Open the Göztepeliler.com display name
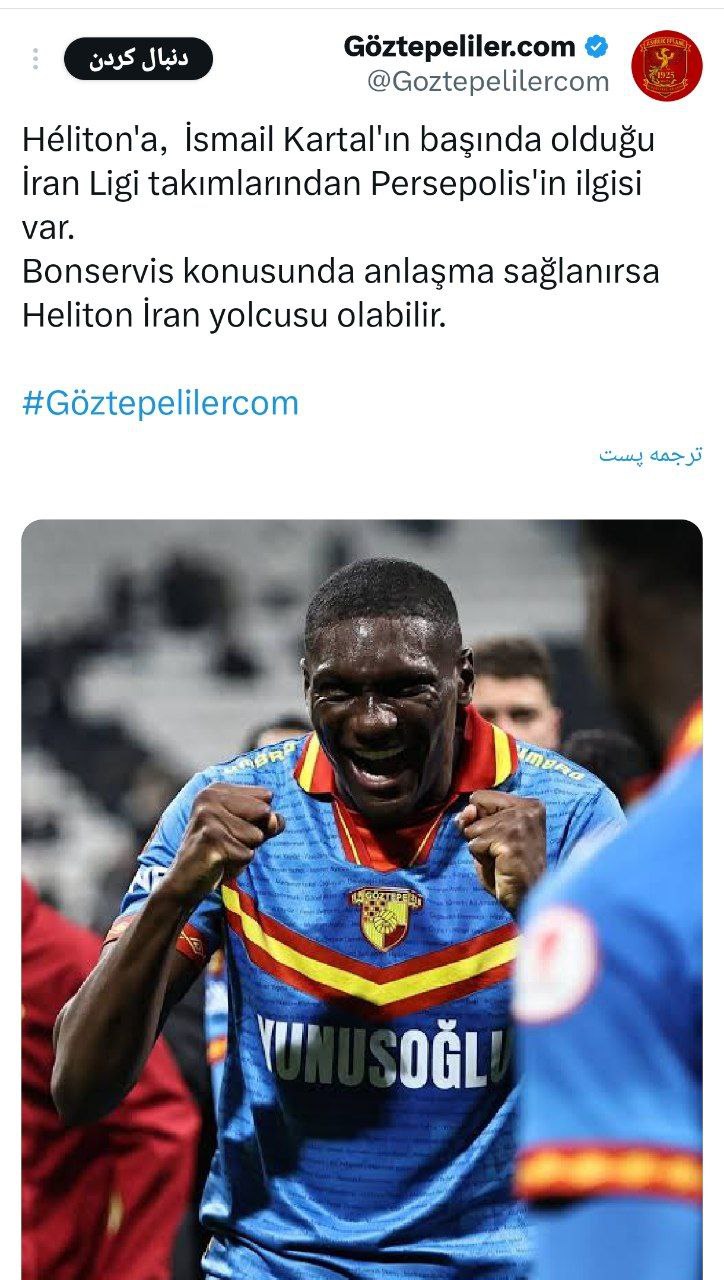This screenshot has width=724, height=1280. coord(460,46)
